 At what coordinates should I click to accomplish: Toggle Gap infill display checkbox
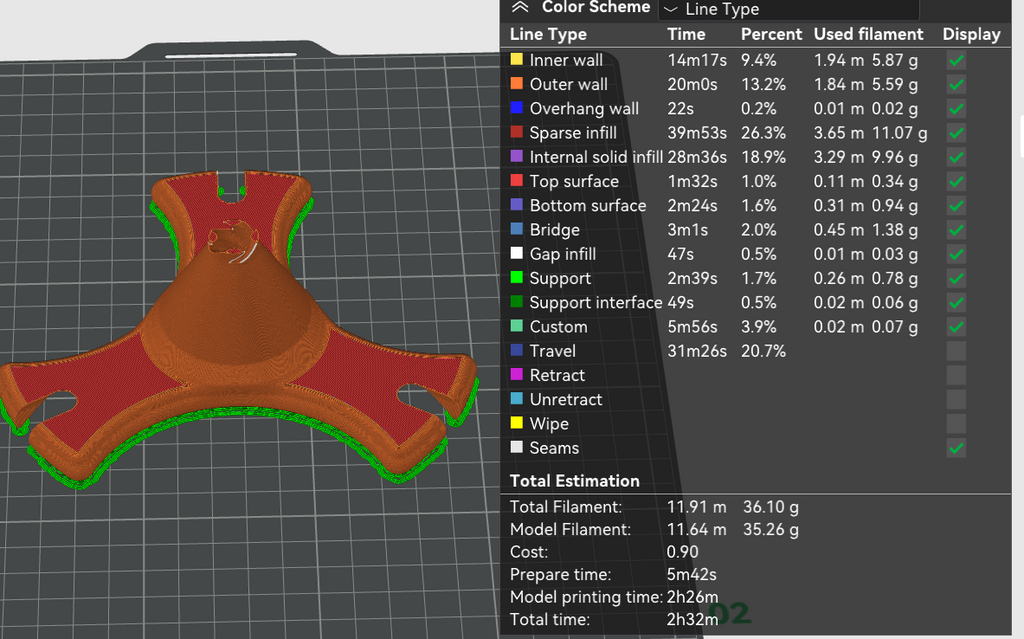click(x=956, y=254)
